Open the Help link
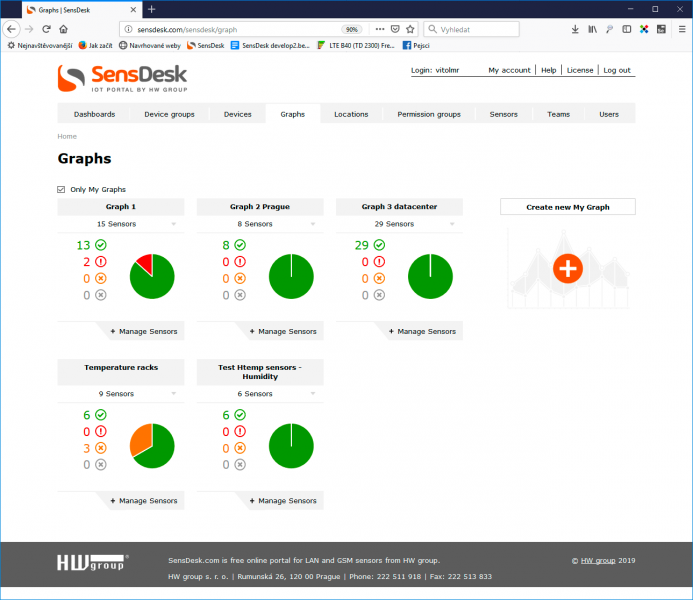Screen dimensions: 693x600 548,70
